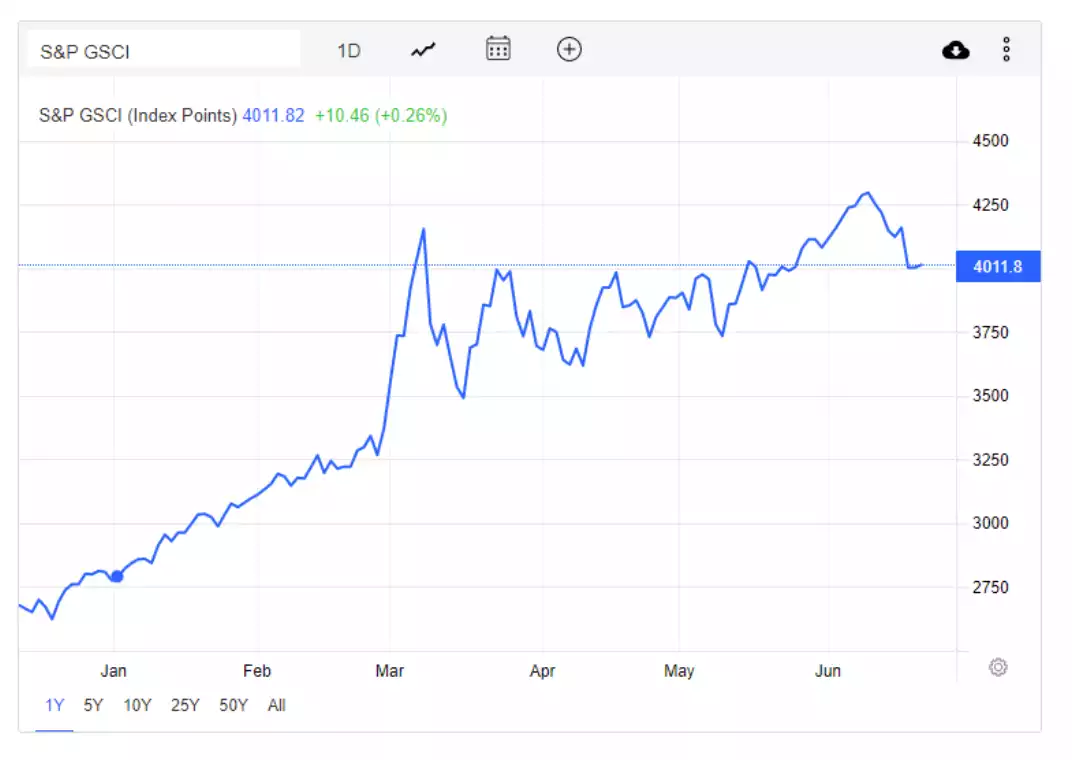Viewport: 1072px width, 760px height.
Task: Click the S&P GSCI symbol search field
Action: (164, 50)
